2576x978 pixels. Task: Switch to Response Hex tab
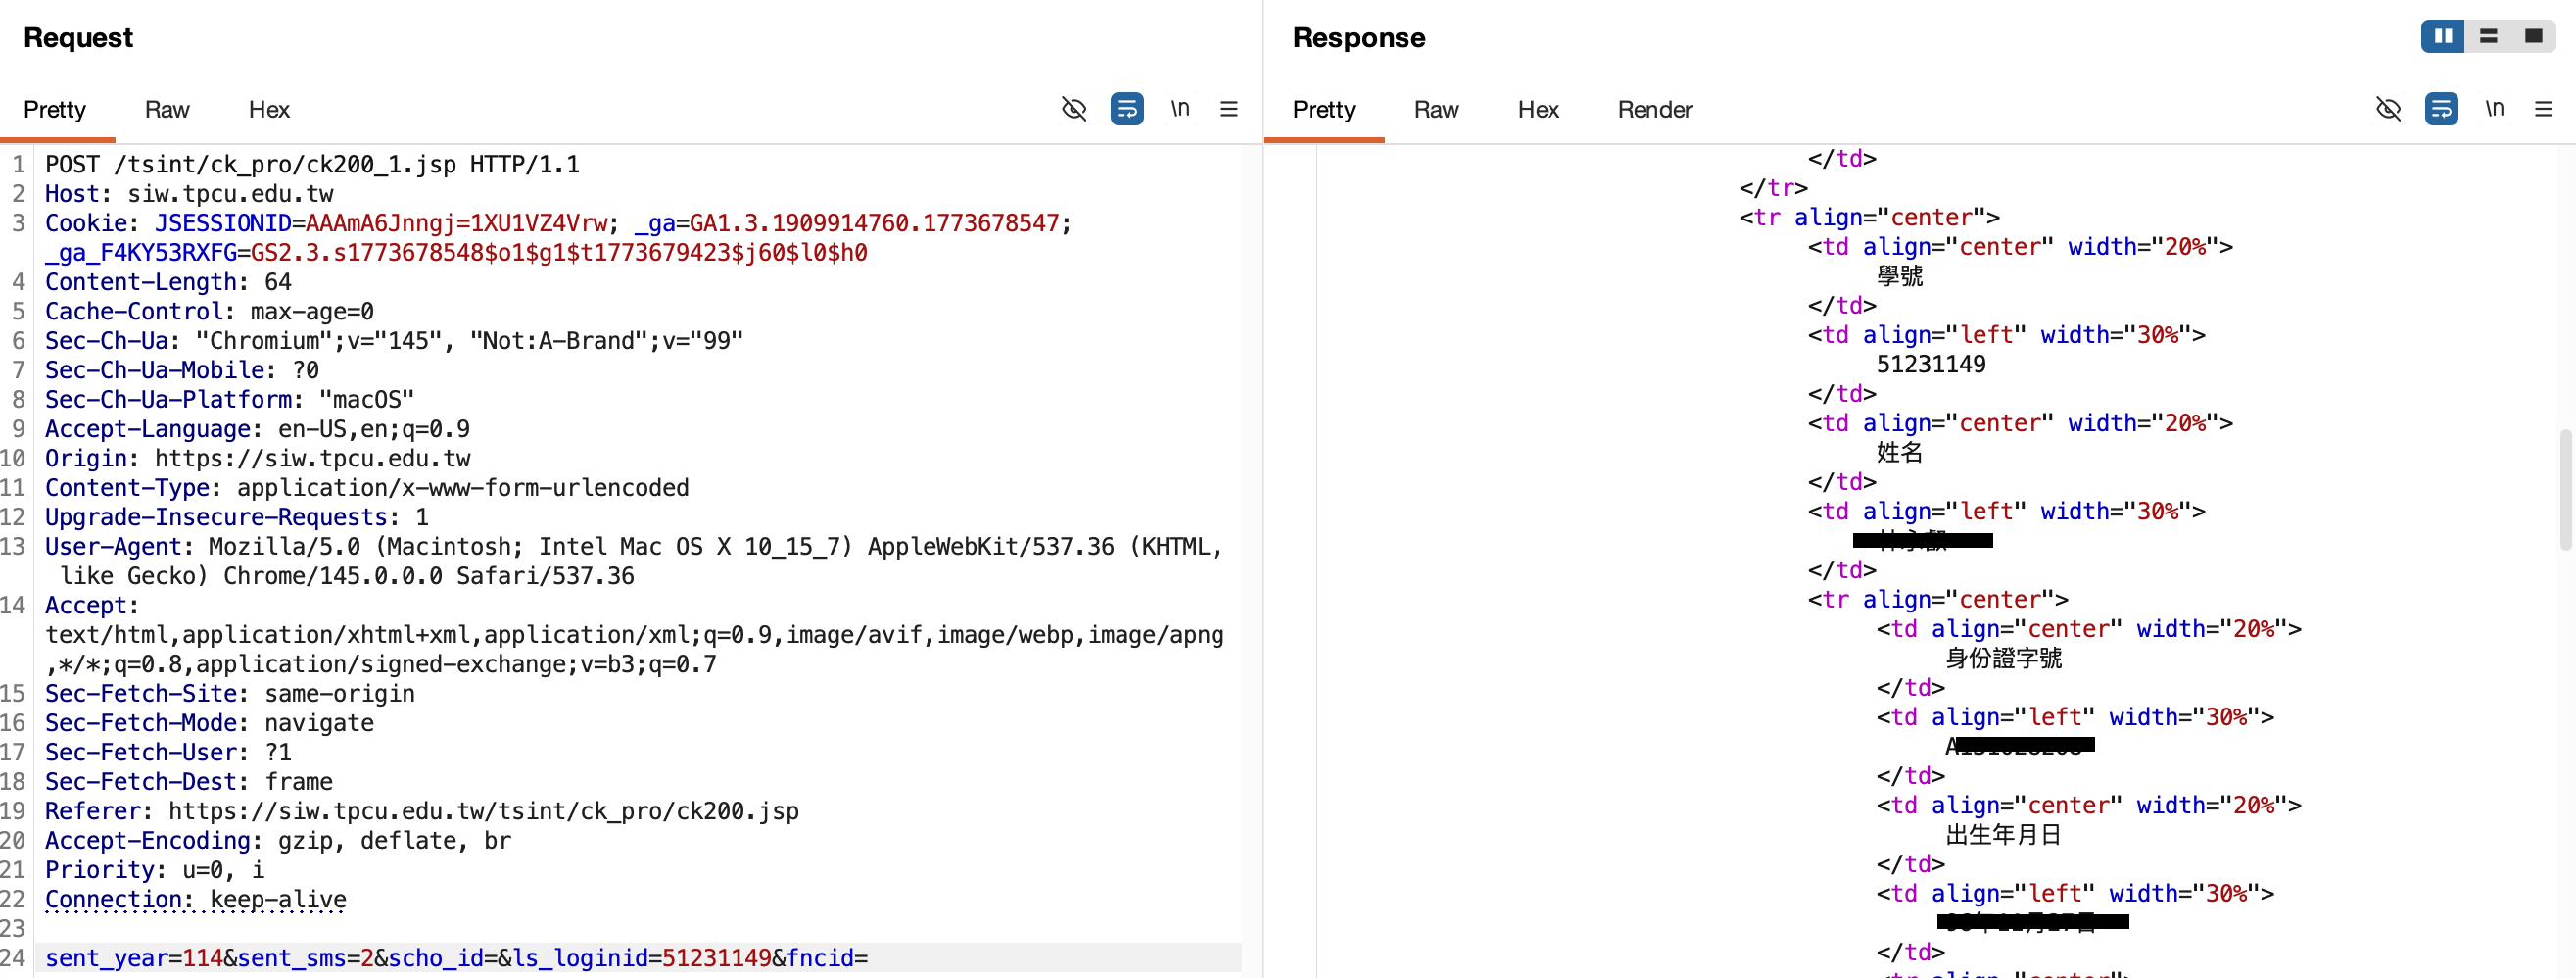tap(1538, 109)
